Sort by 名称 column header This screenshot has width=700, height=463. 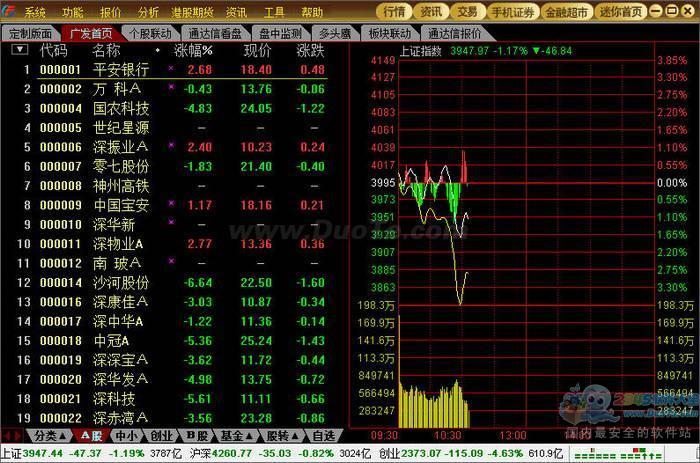(x=106, y=50)
